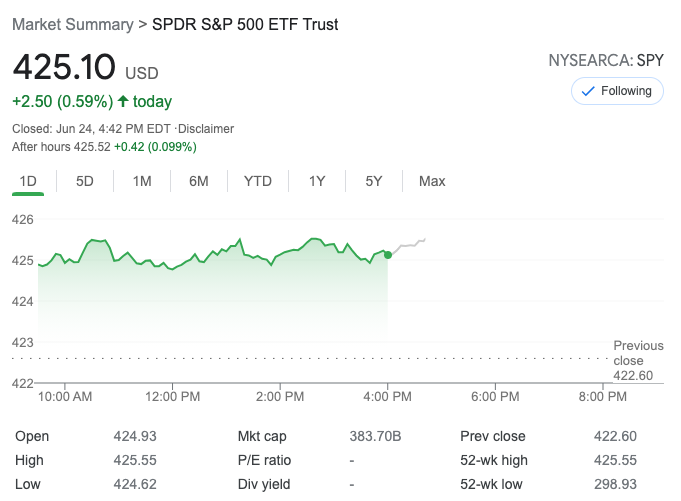Switch to the 5D chart tab
The width and height of the screenshot is (681, 501).
(x=85, y=181)
